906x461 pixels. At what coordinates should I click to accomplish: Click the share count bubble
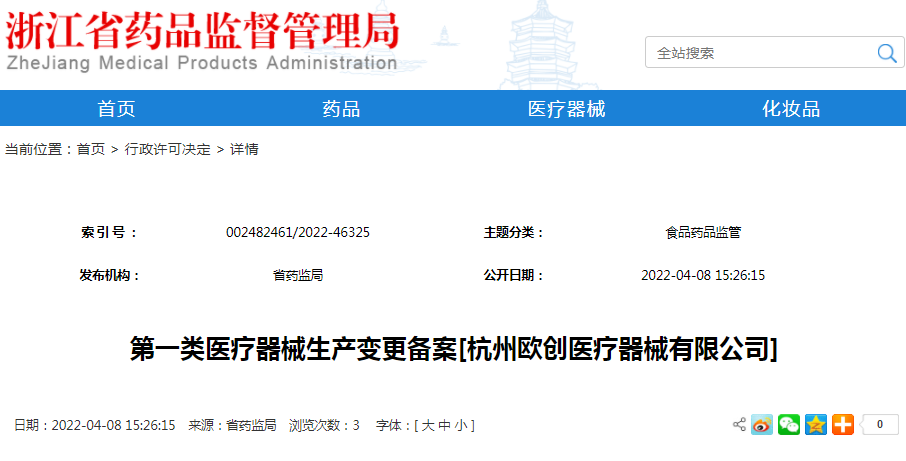[880, 425]
